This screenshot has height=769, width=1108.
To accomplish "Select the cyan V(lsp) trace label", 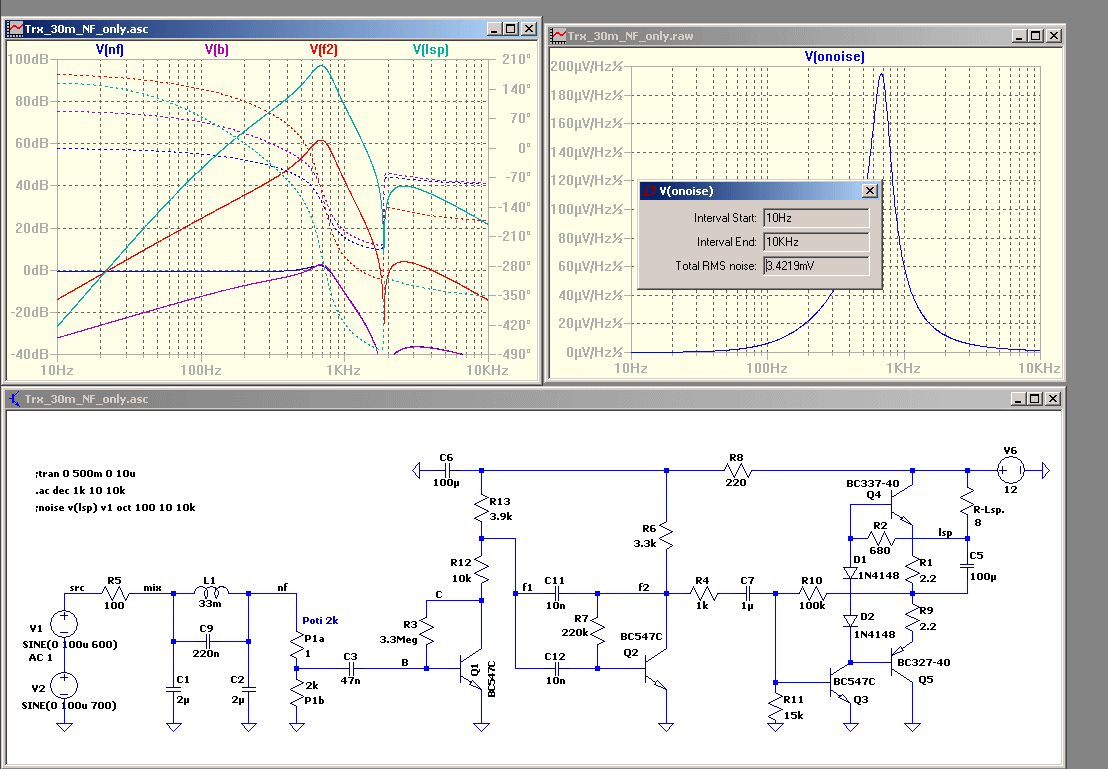I will [x=432, y=48].
